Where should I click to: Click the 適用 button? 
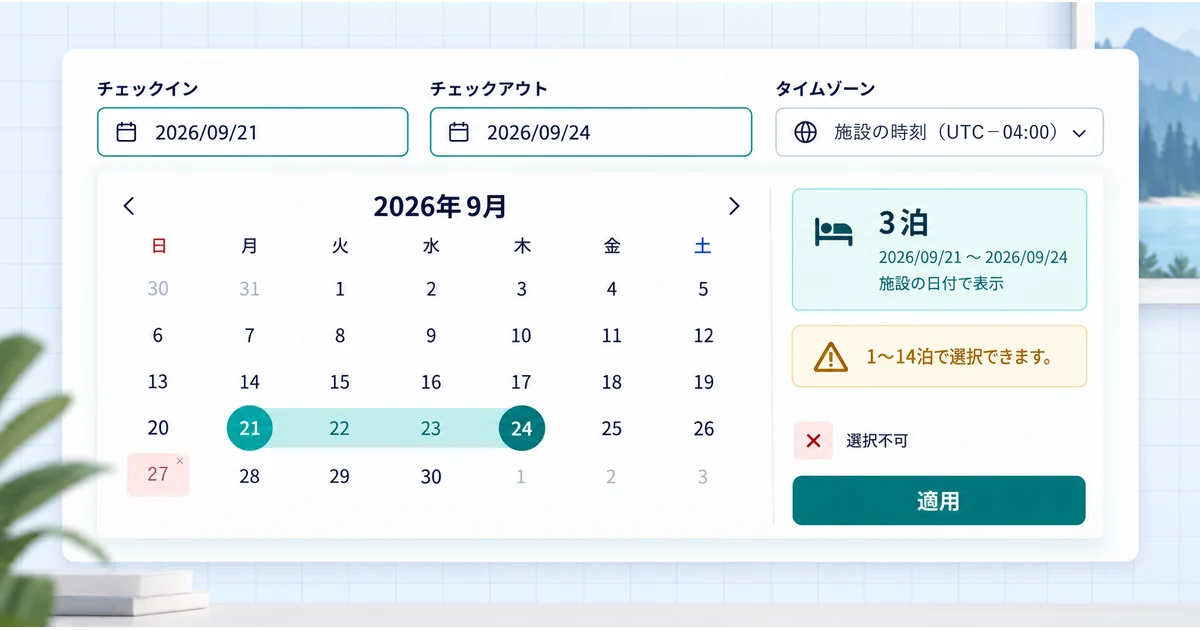click(939, 501)
